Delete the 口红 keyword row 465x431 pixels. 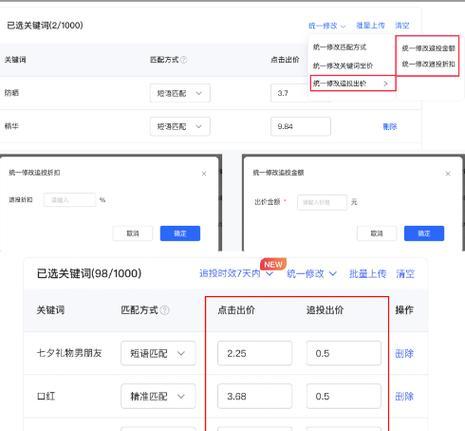coord(404,396)
